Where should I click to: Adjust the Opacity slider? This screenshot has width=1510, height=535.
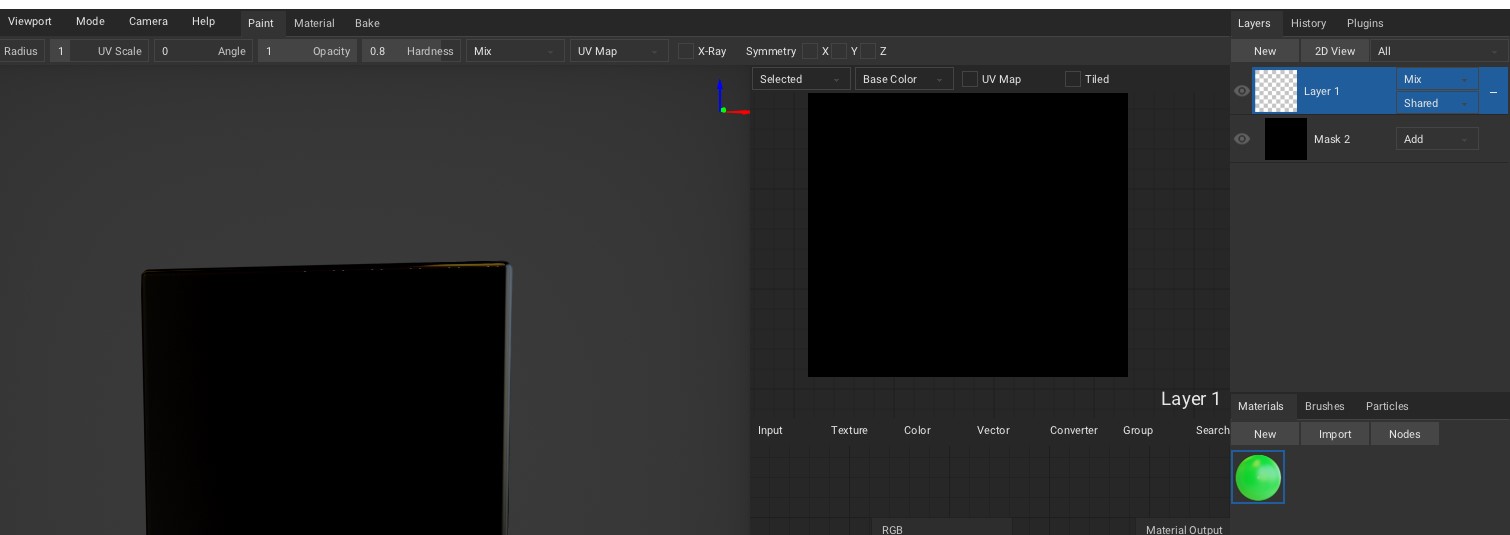(x=308, y=51)
